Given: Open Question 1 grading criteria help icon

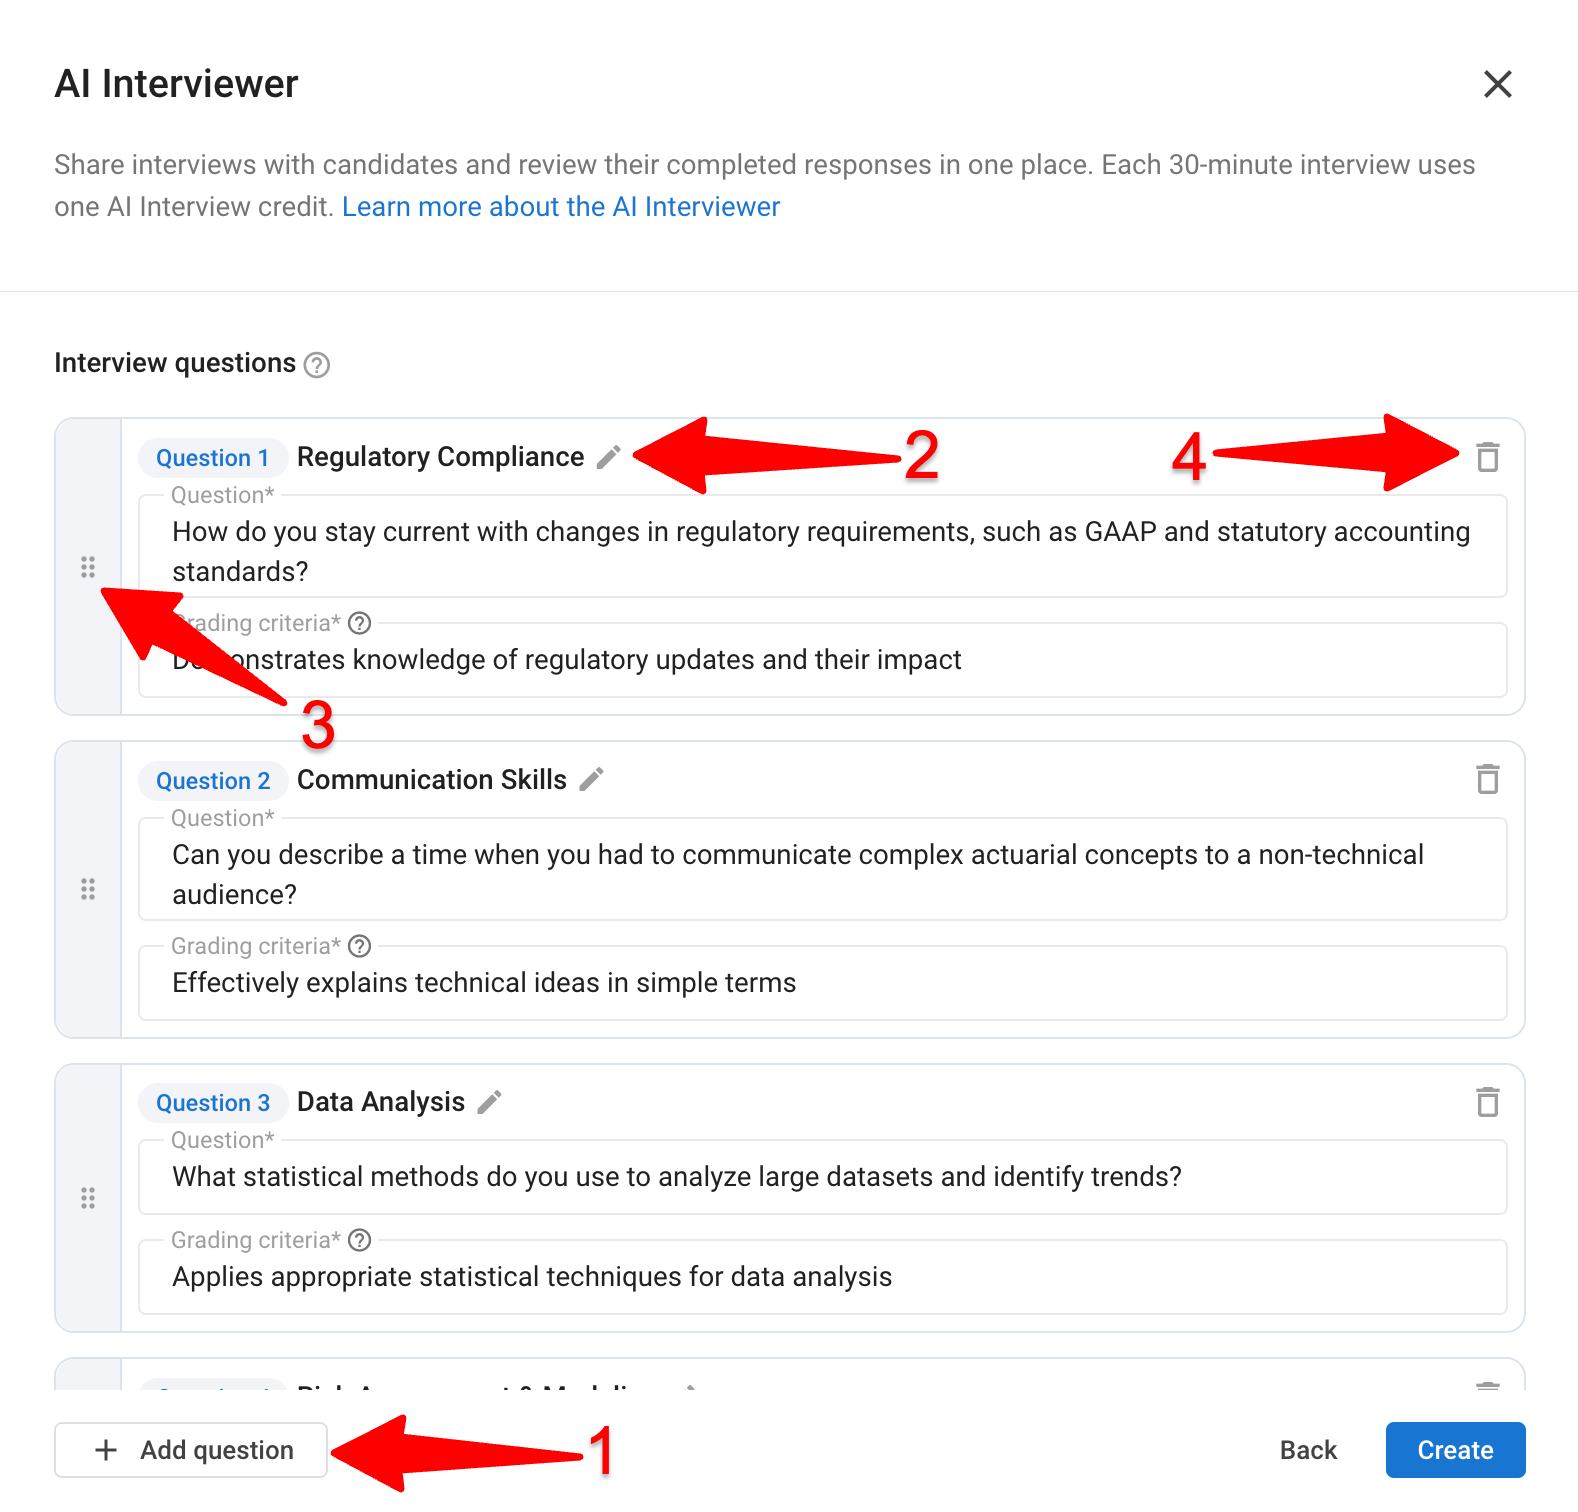Looking at the screenshot, I should point(360,623).
